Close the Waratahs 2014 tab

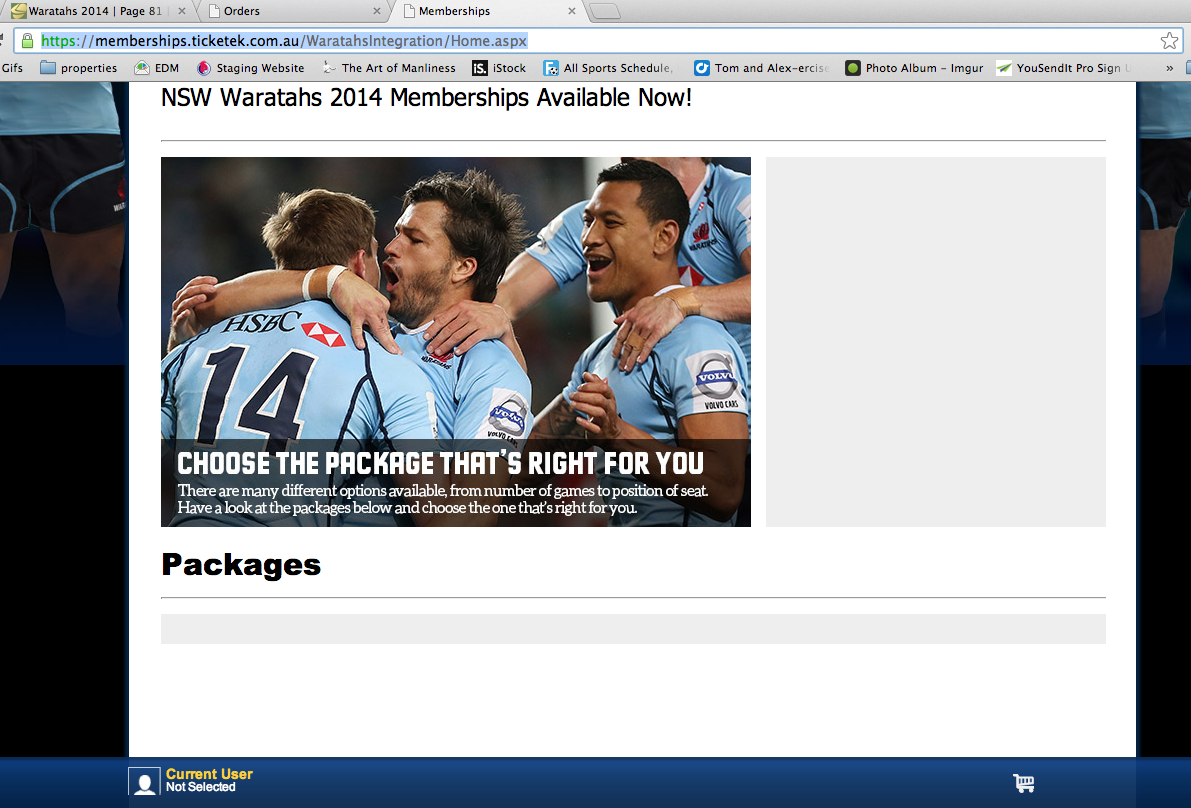[182, 11]
